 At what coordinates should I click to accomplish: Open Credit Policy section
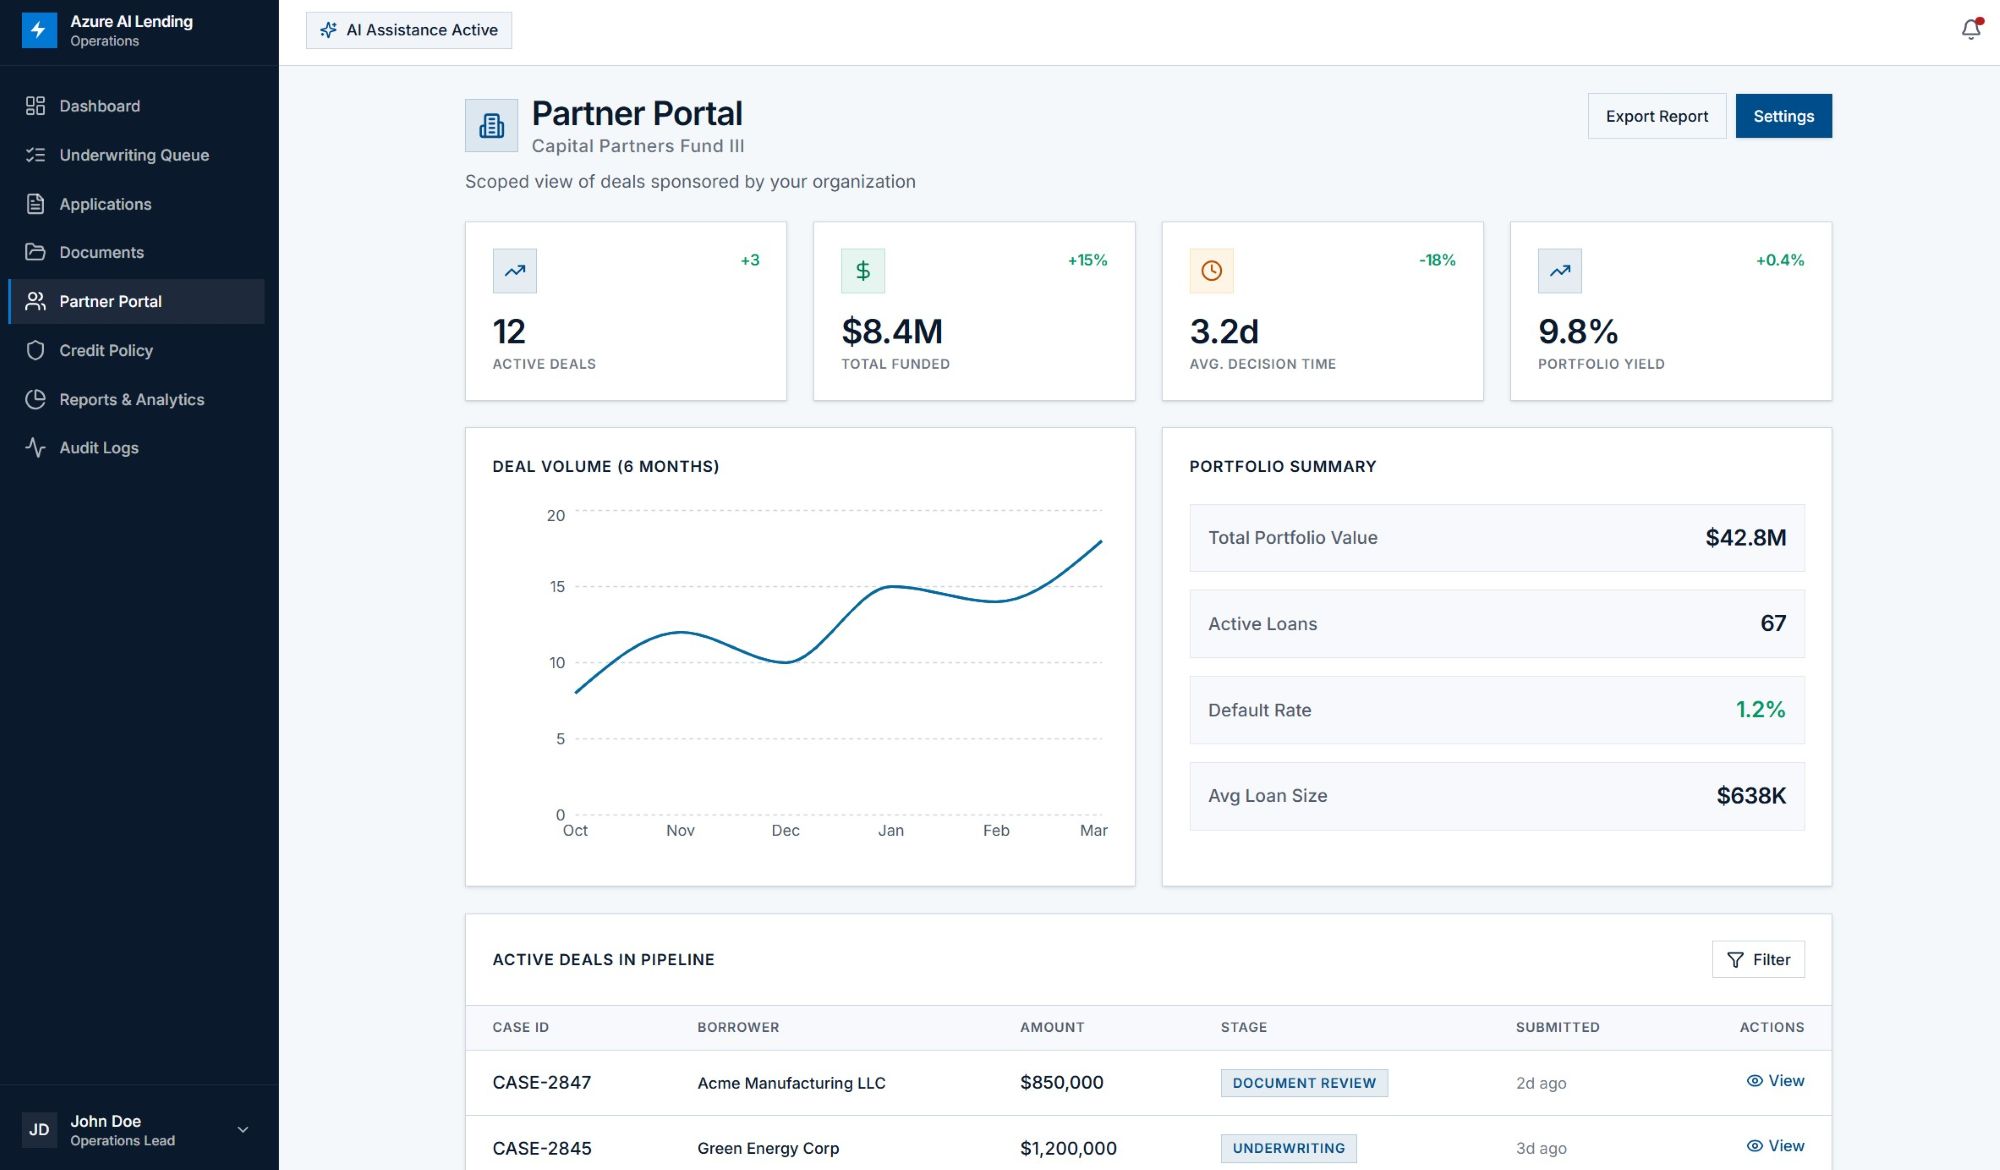point(136,350)
